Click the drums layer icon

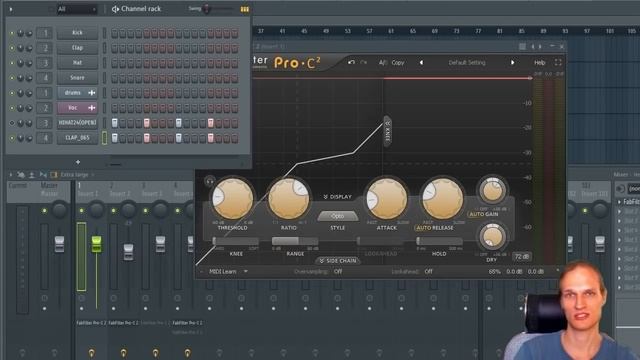pyautogui.click(x=92, y=93)
